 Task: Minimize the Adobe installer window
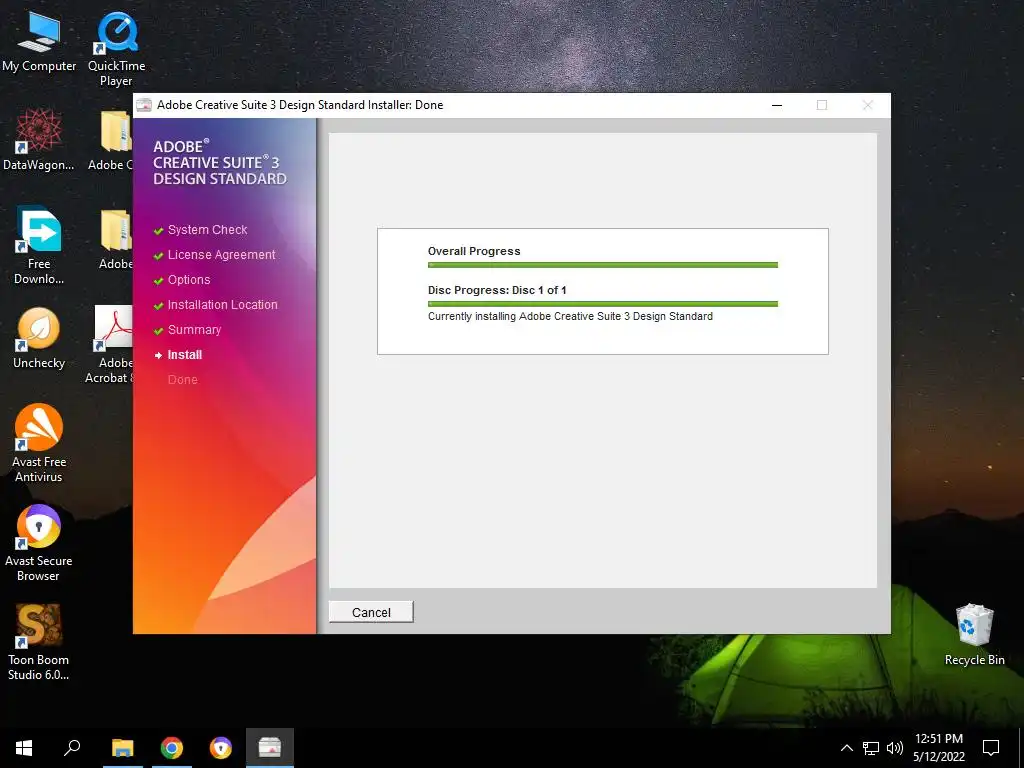click(x=776, y=105)
